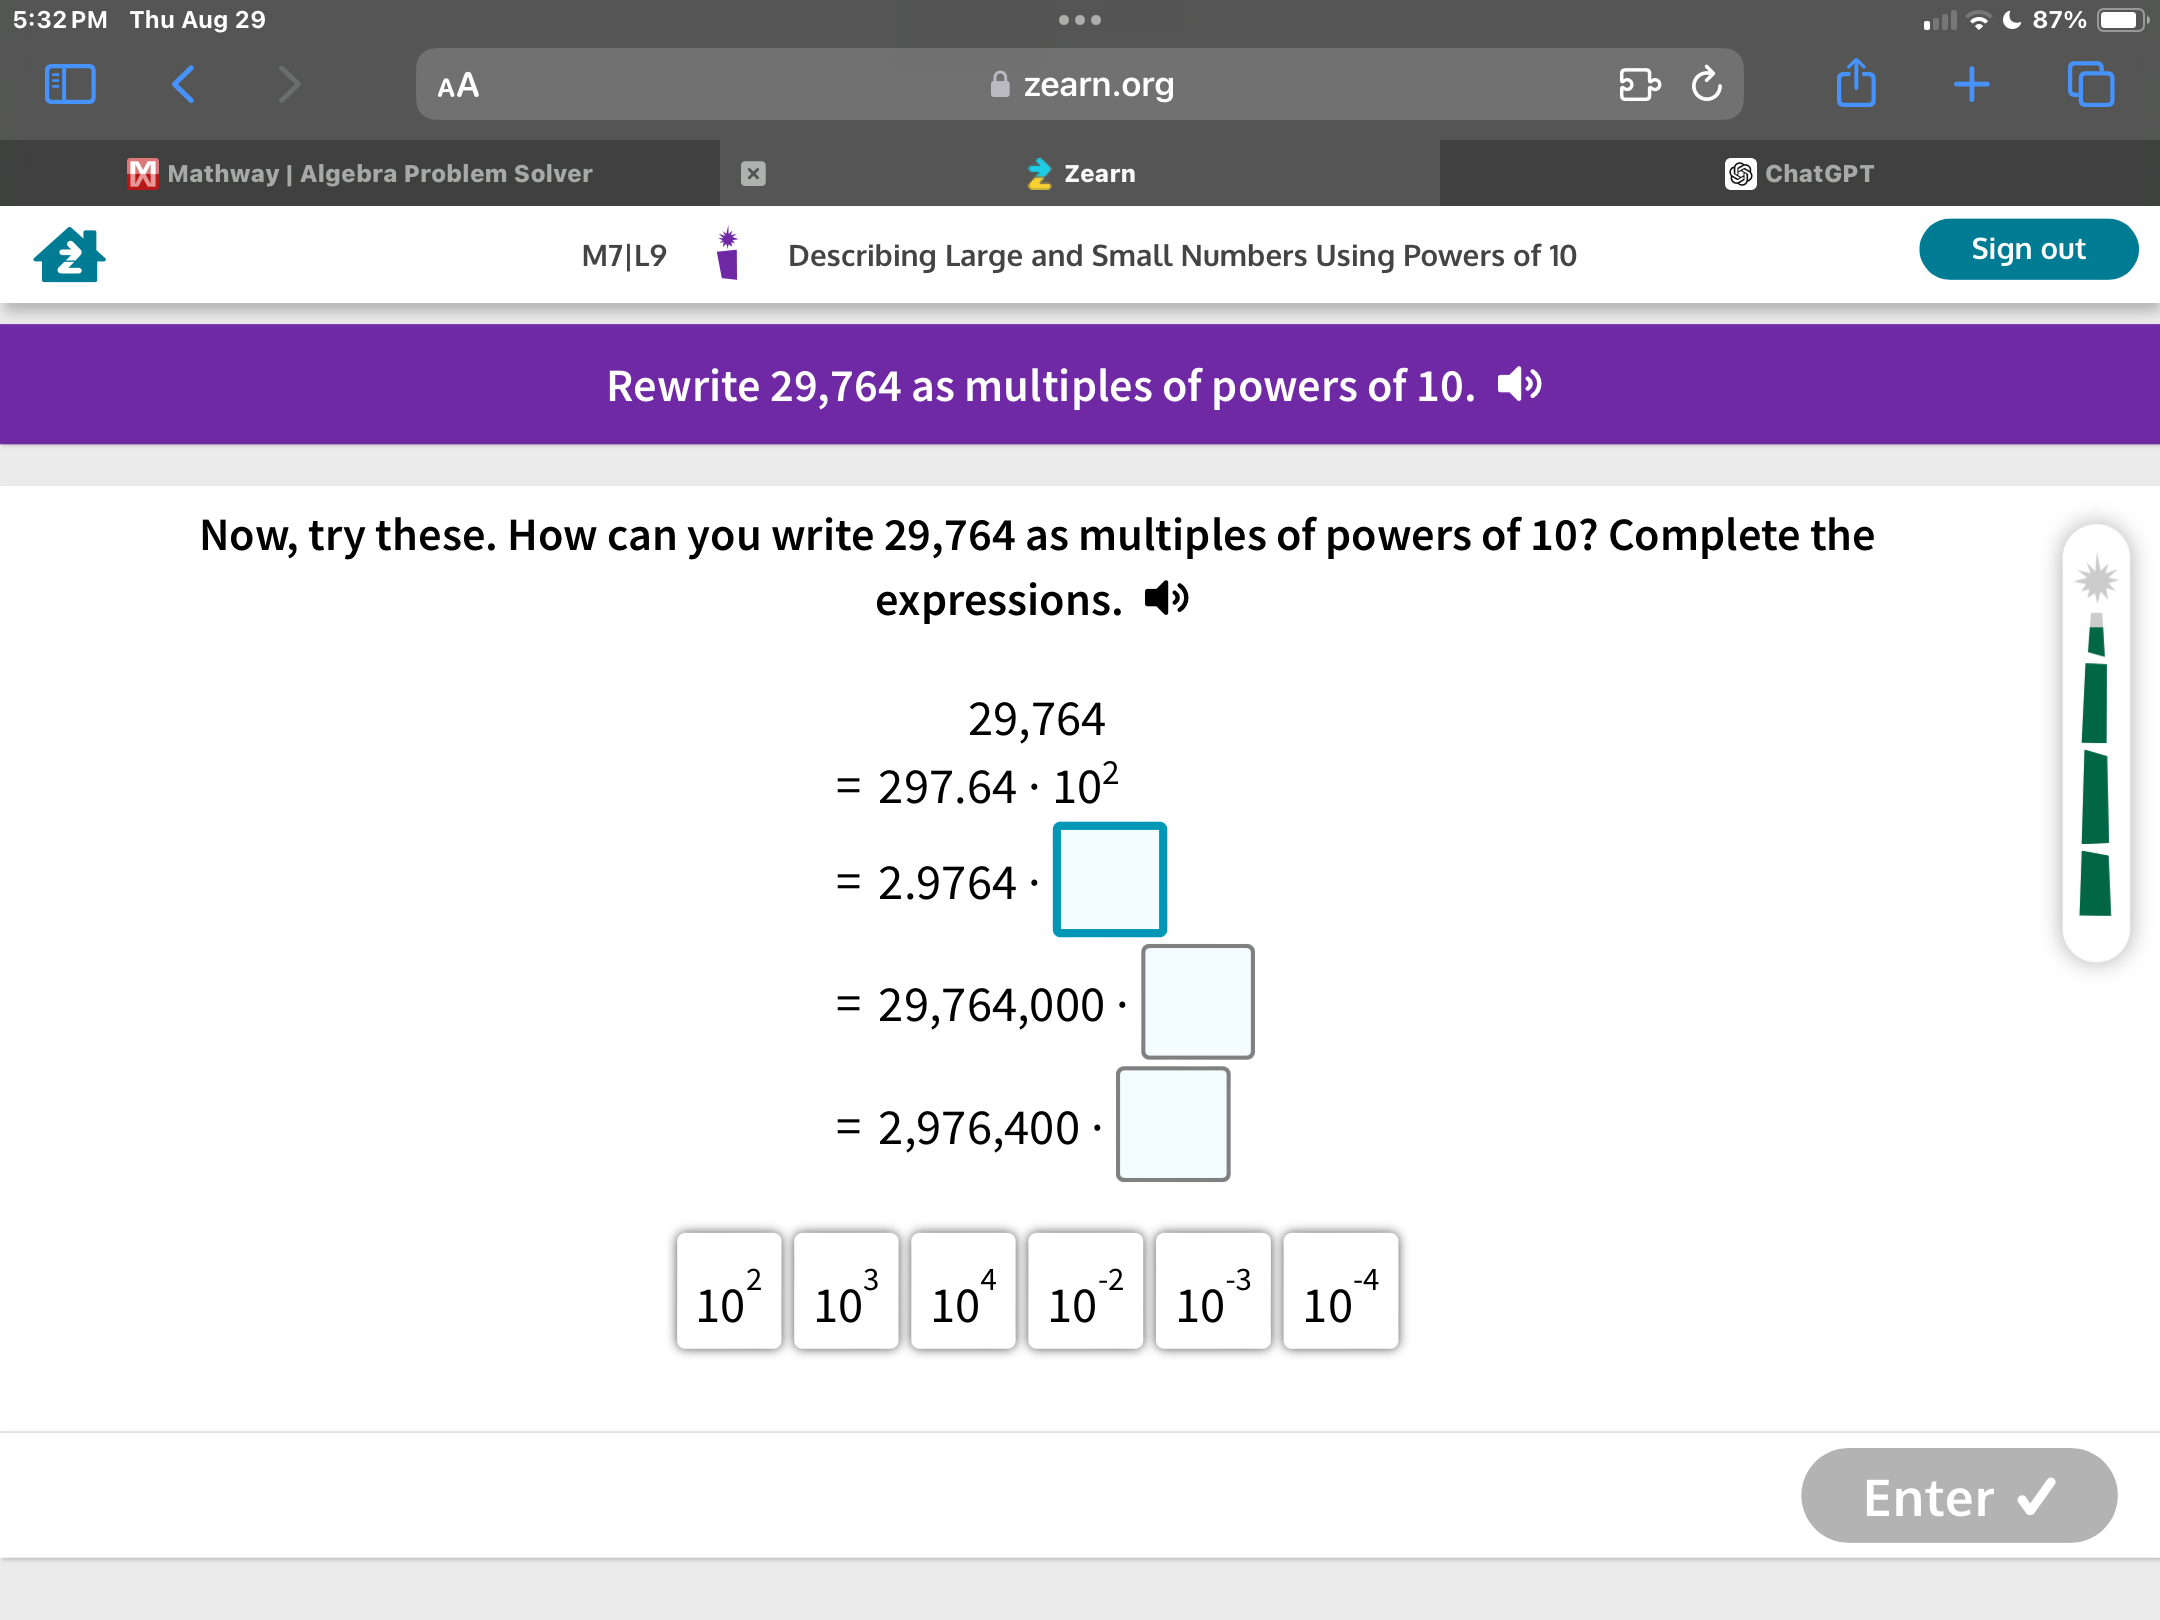Screen dimensions: 2160x1620
Task: Tap the three-dot multitasking menu
Action: [x=1080, y=20]
